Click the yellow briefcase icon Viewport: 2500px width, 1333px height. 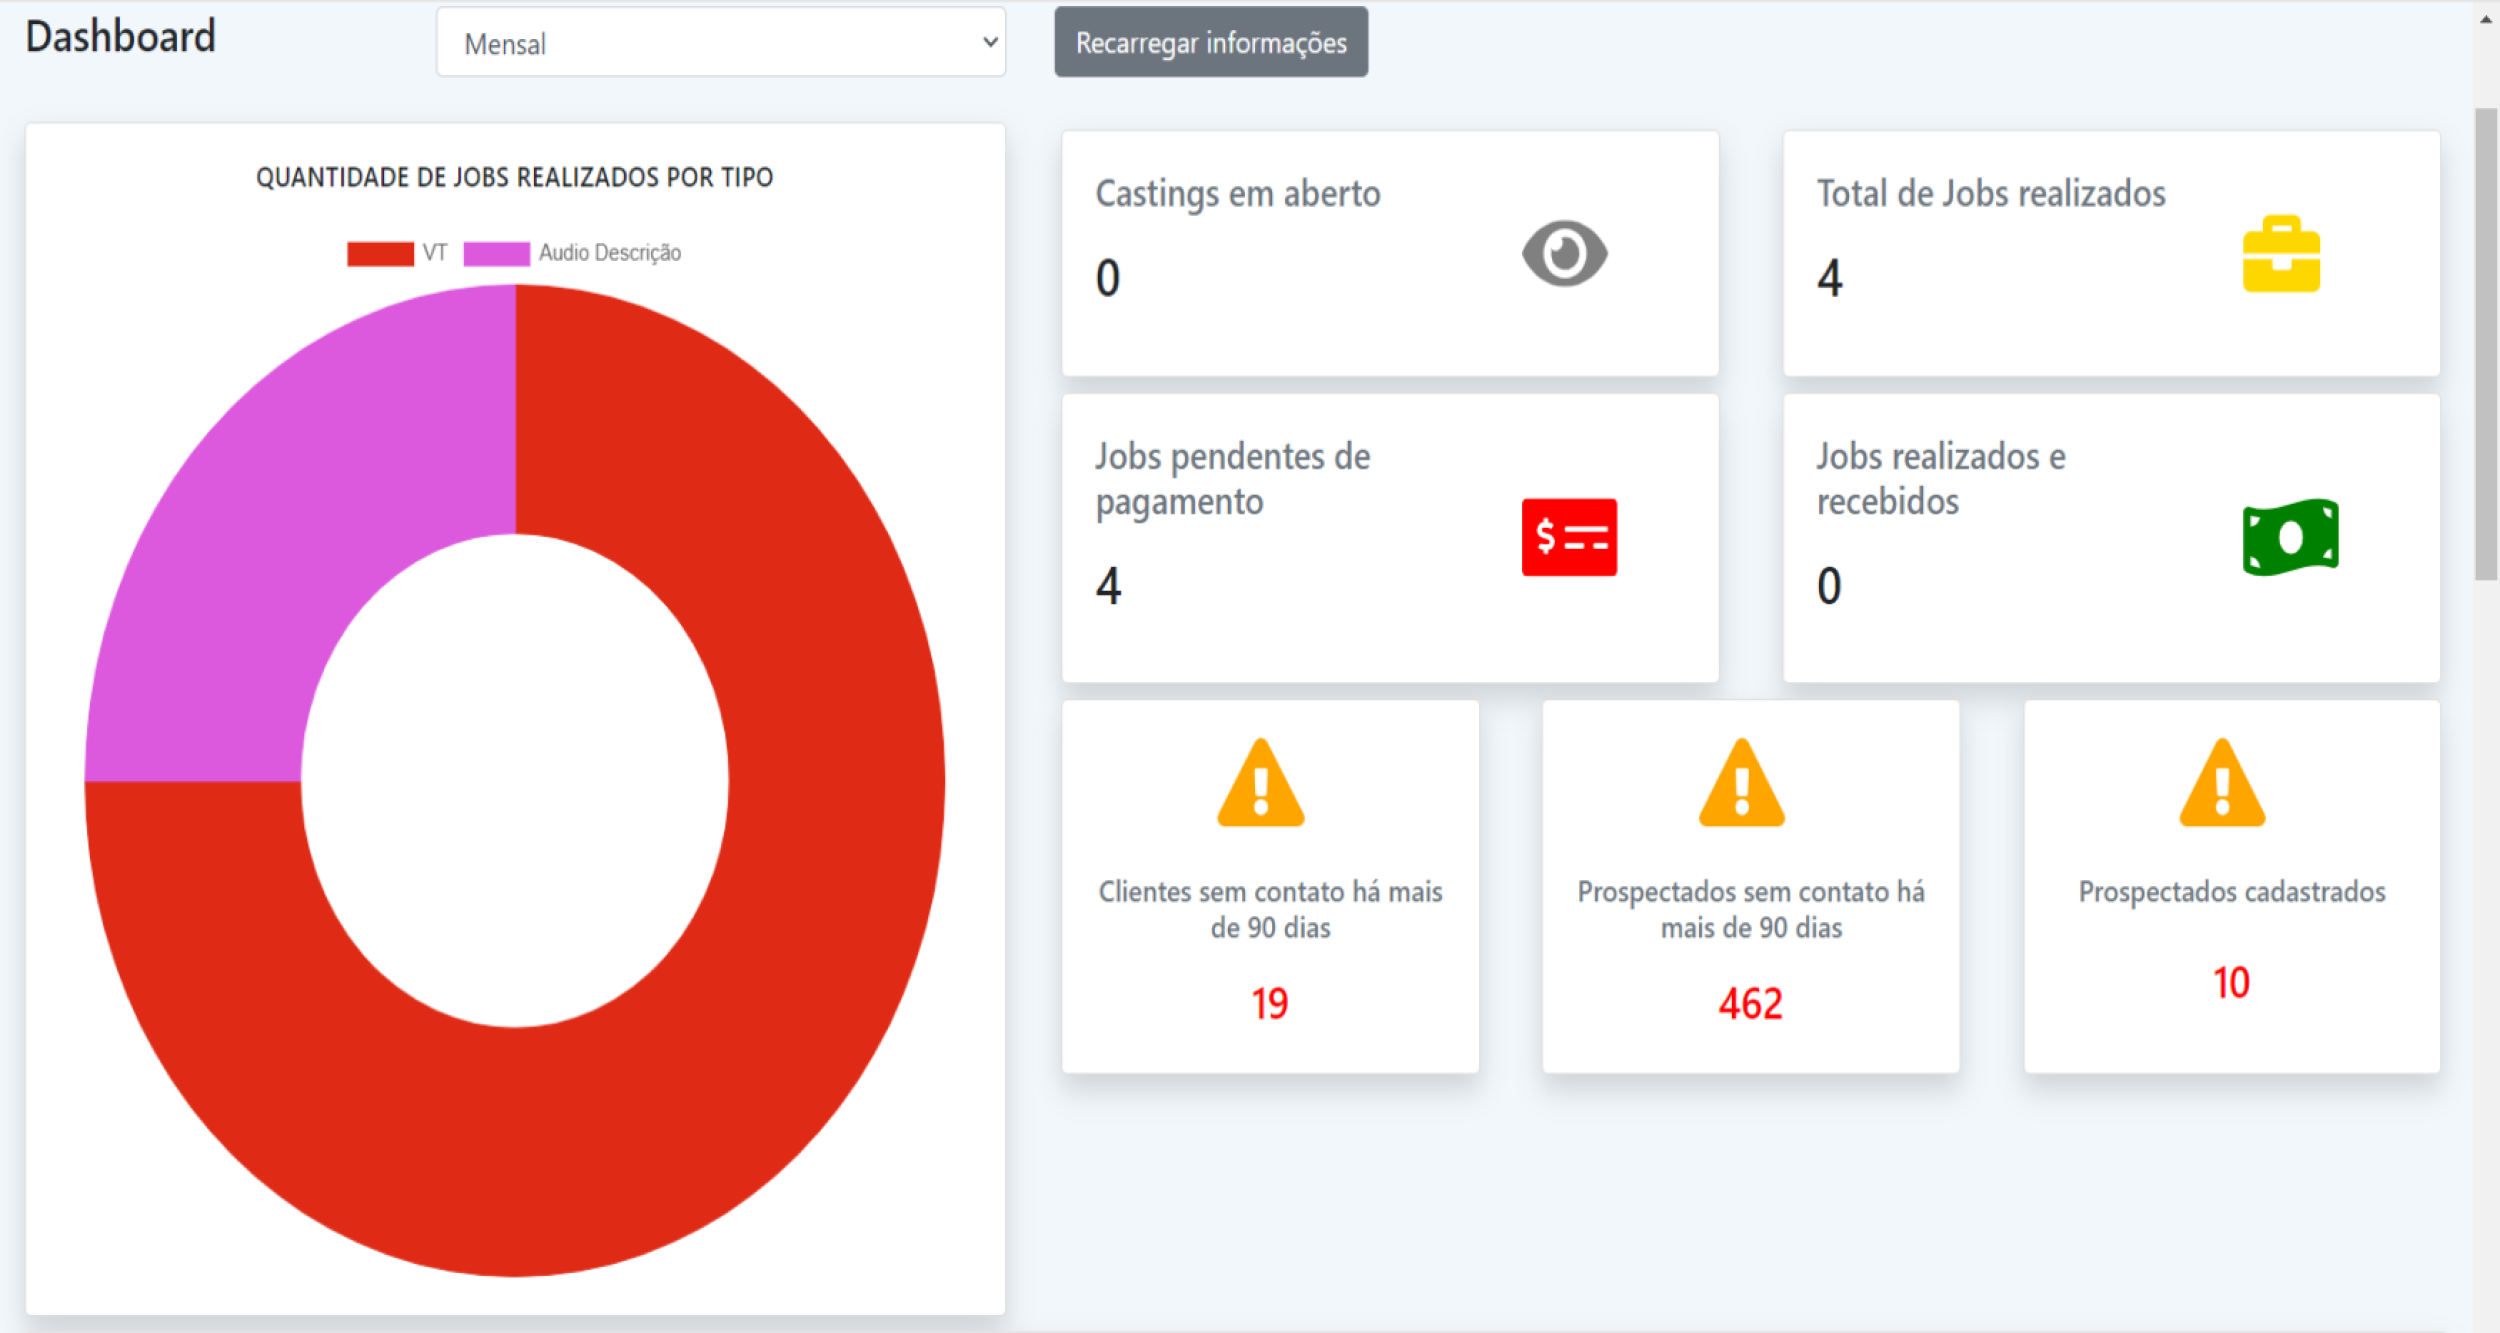(2281, 254)
